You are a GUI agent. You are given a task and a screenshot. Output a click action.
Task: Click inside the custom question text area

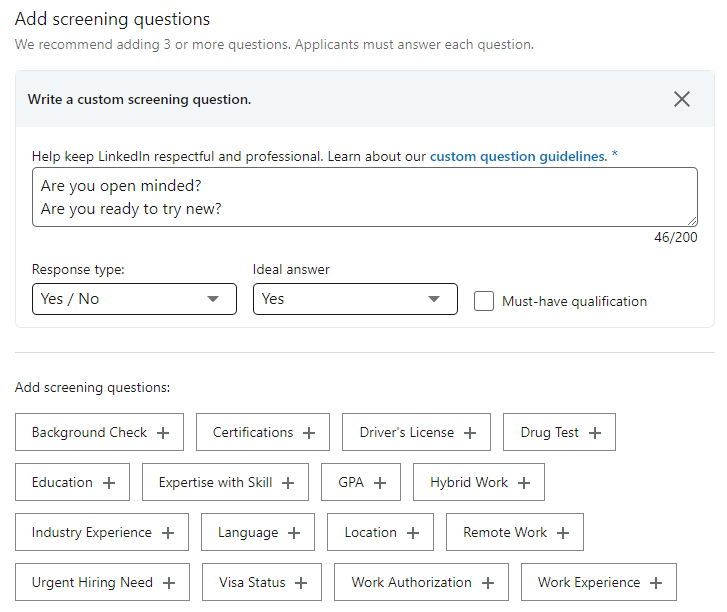click(364, 196)
